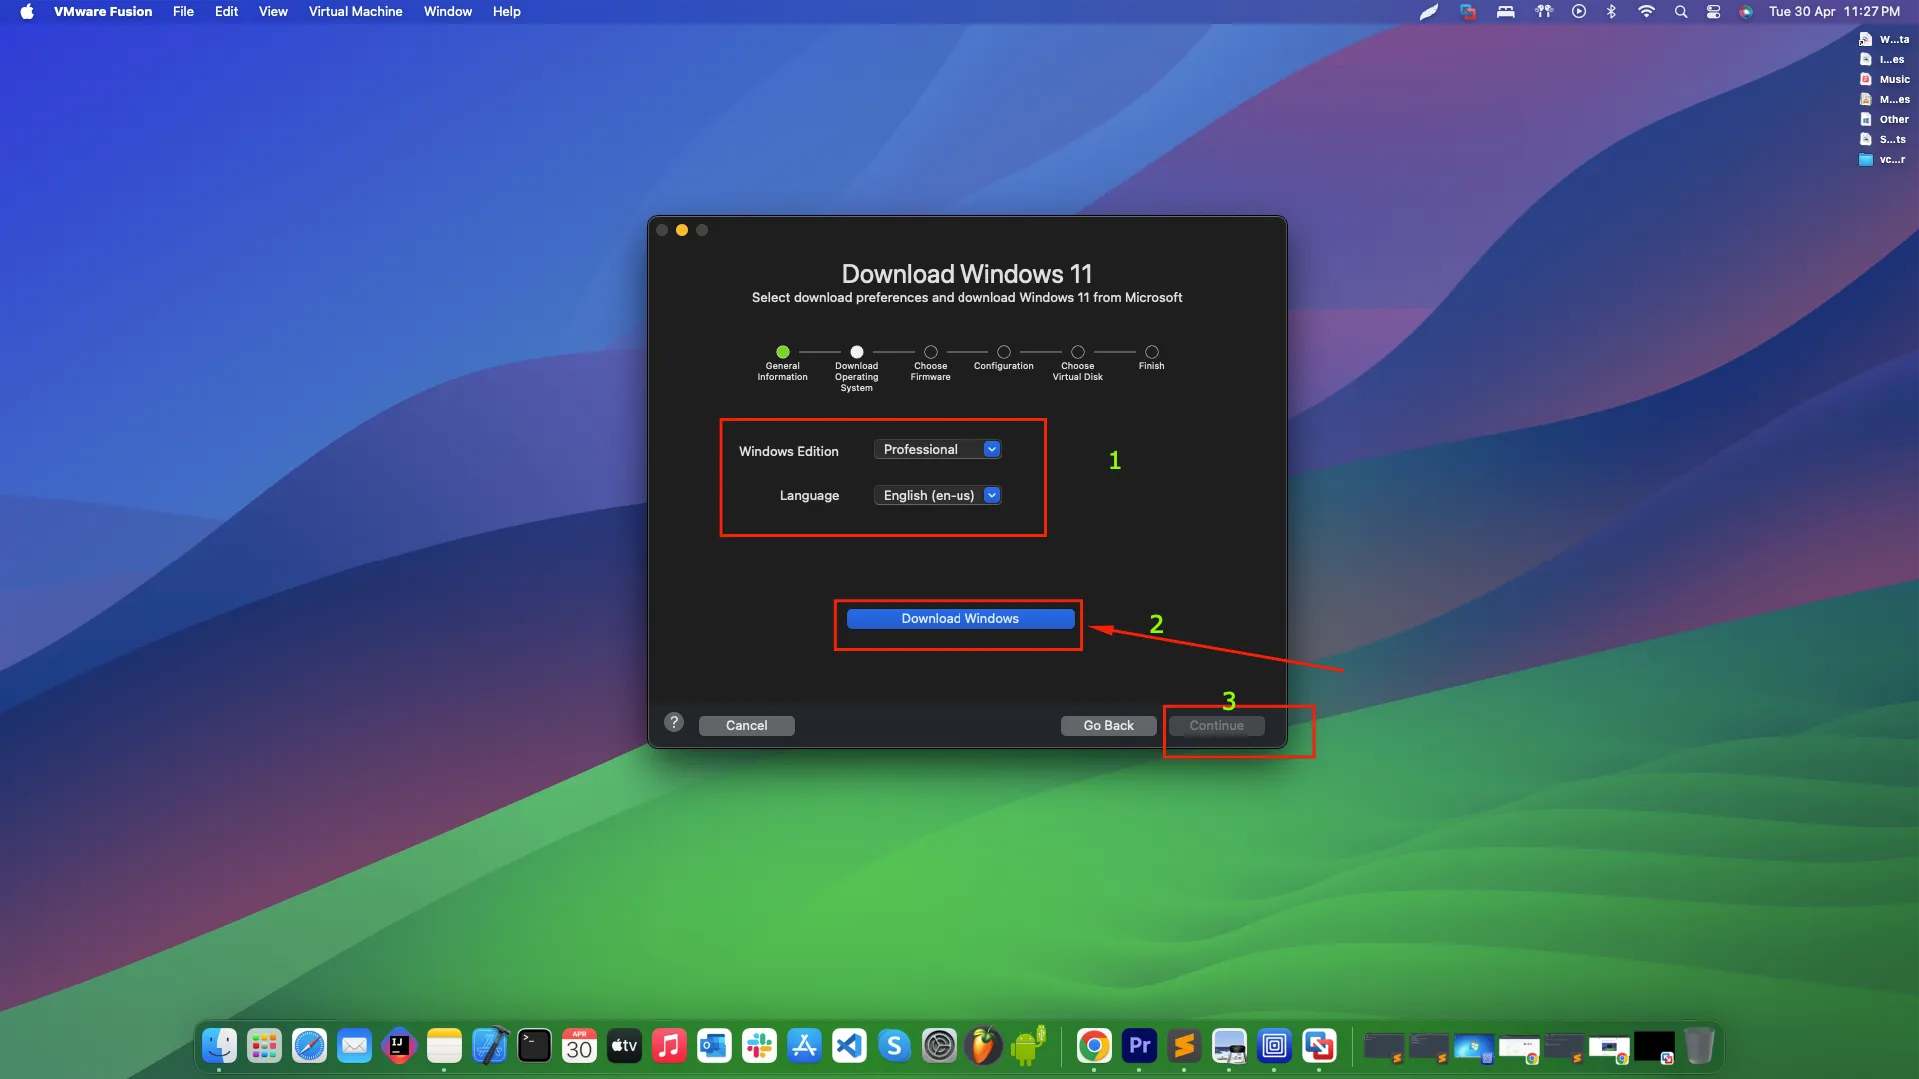Image resolution: width=1919 pixels, height=1079 pixels.
Task: Open System Settings from the Dock
Action: 939,1046
